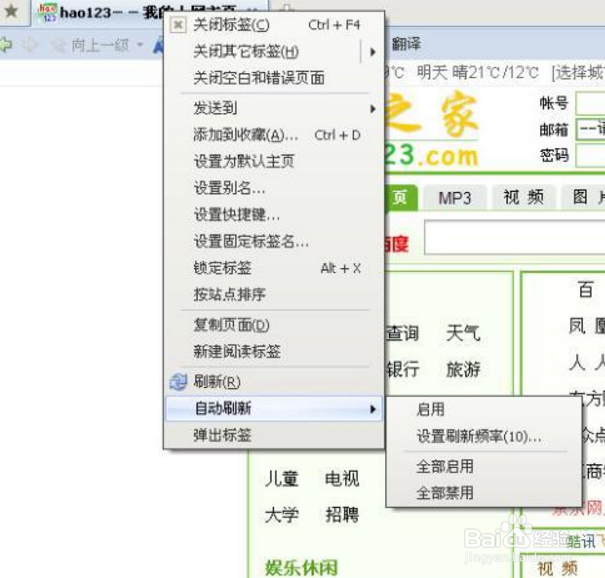Click the hao123 tab favicon

[x=47, y=12]
